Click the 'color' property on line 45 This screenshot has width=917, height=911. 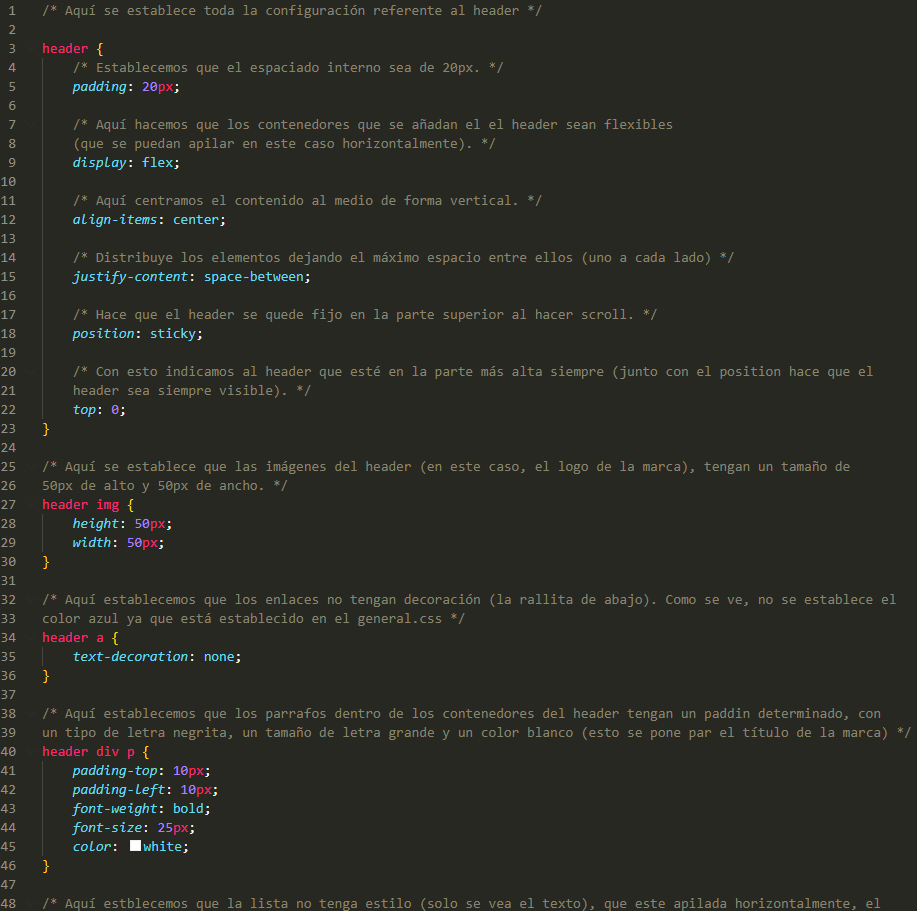pyautogui.click(x=92, y=847)
